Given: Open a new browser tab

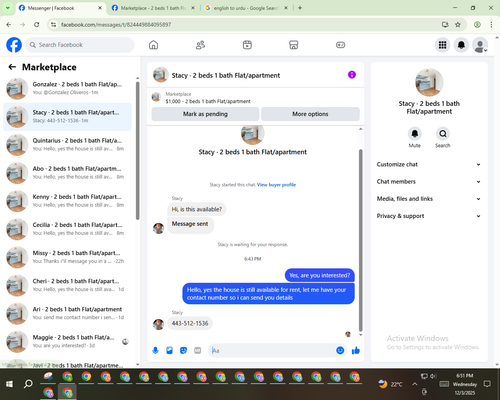Looking at the screenshot, I should click(300, 8).
